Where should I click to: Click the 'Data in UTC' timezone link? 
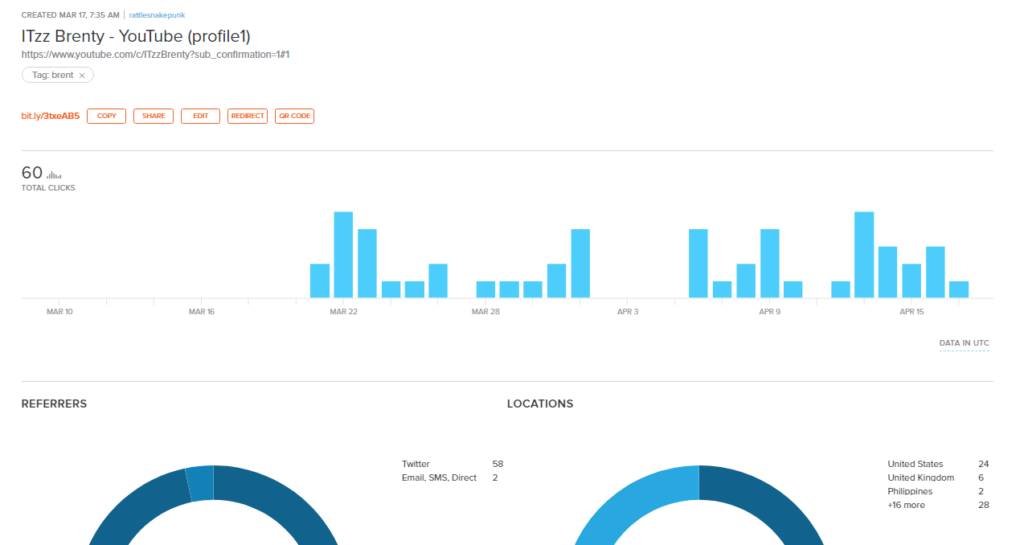click(964, 343)
